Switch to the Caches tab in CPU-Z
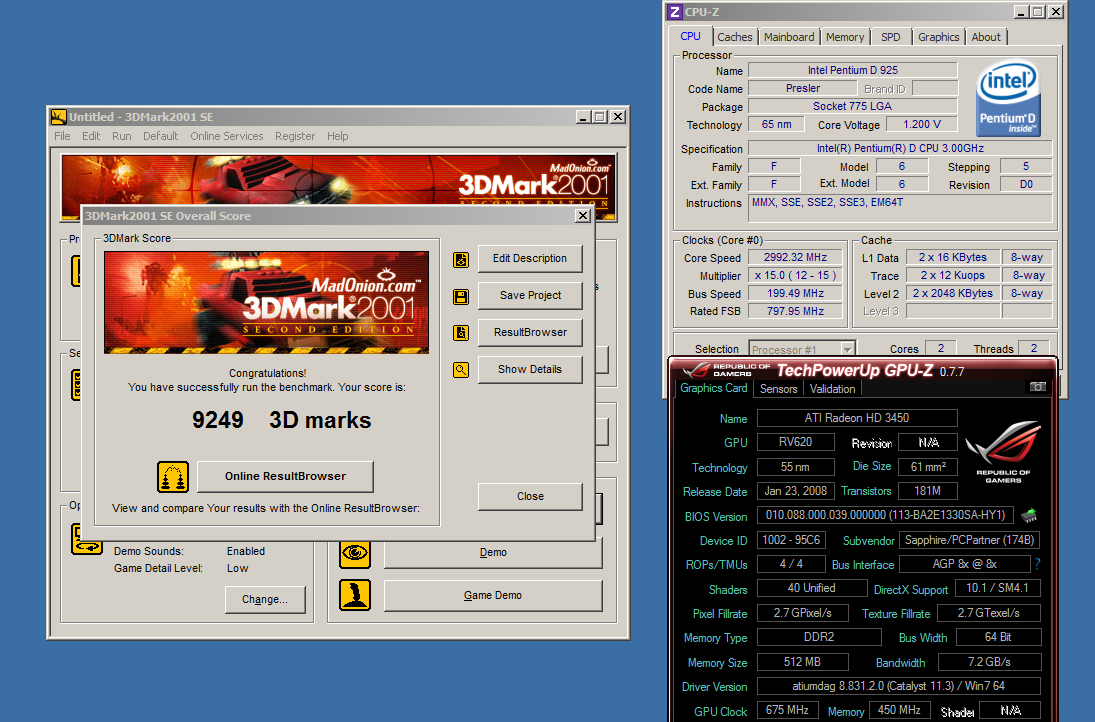This screenshot has height=722, width=1095. tap(735, 37)
